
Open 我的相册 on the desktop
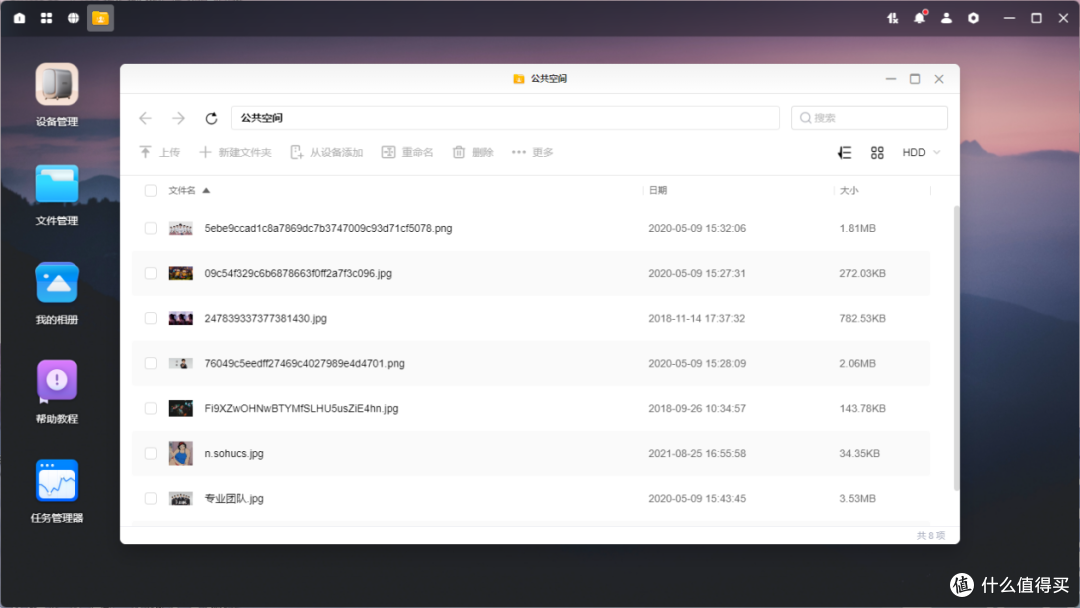coord(56,282)
